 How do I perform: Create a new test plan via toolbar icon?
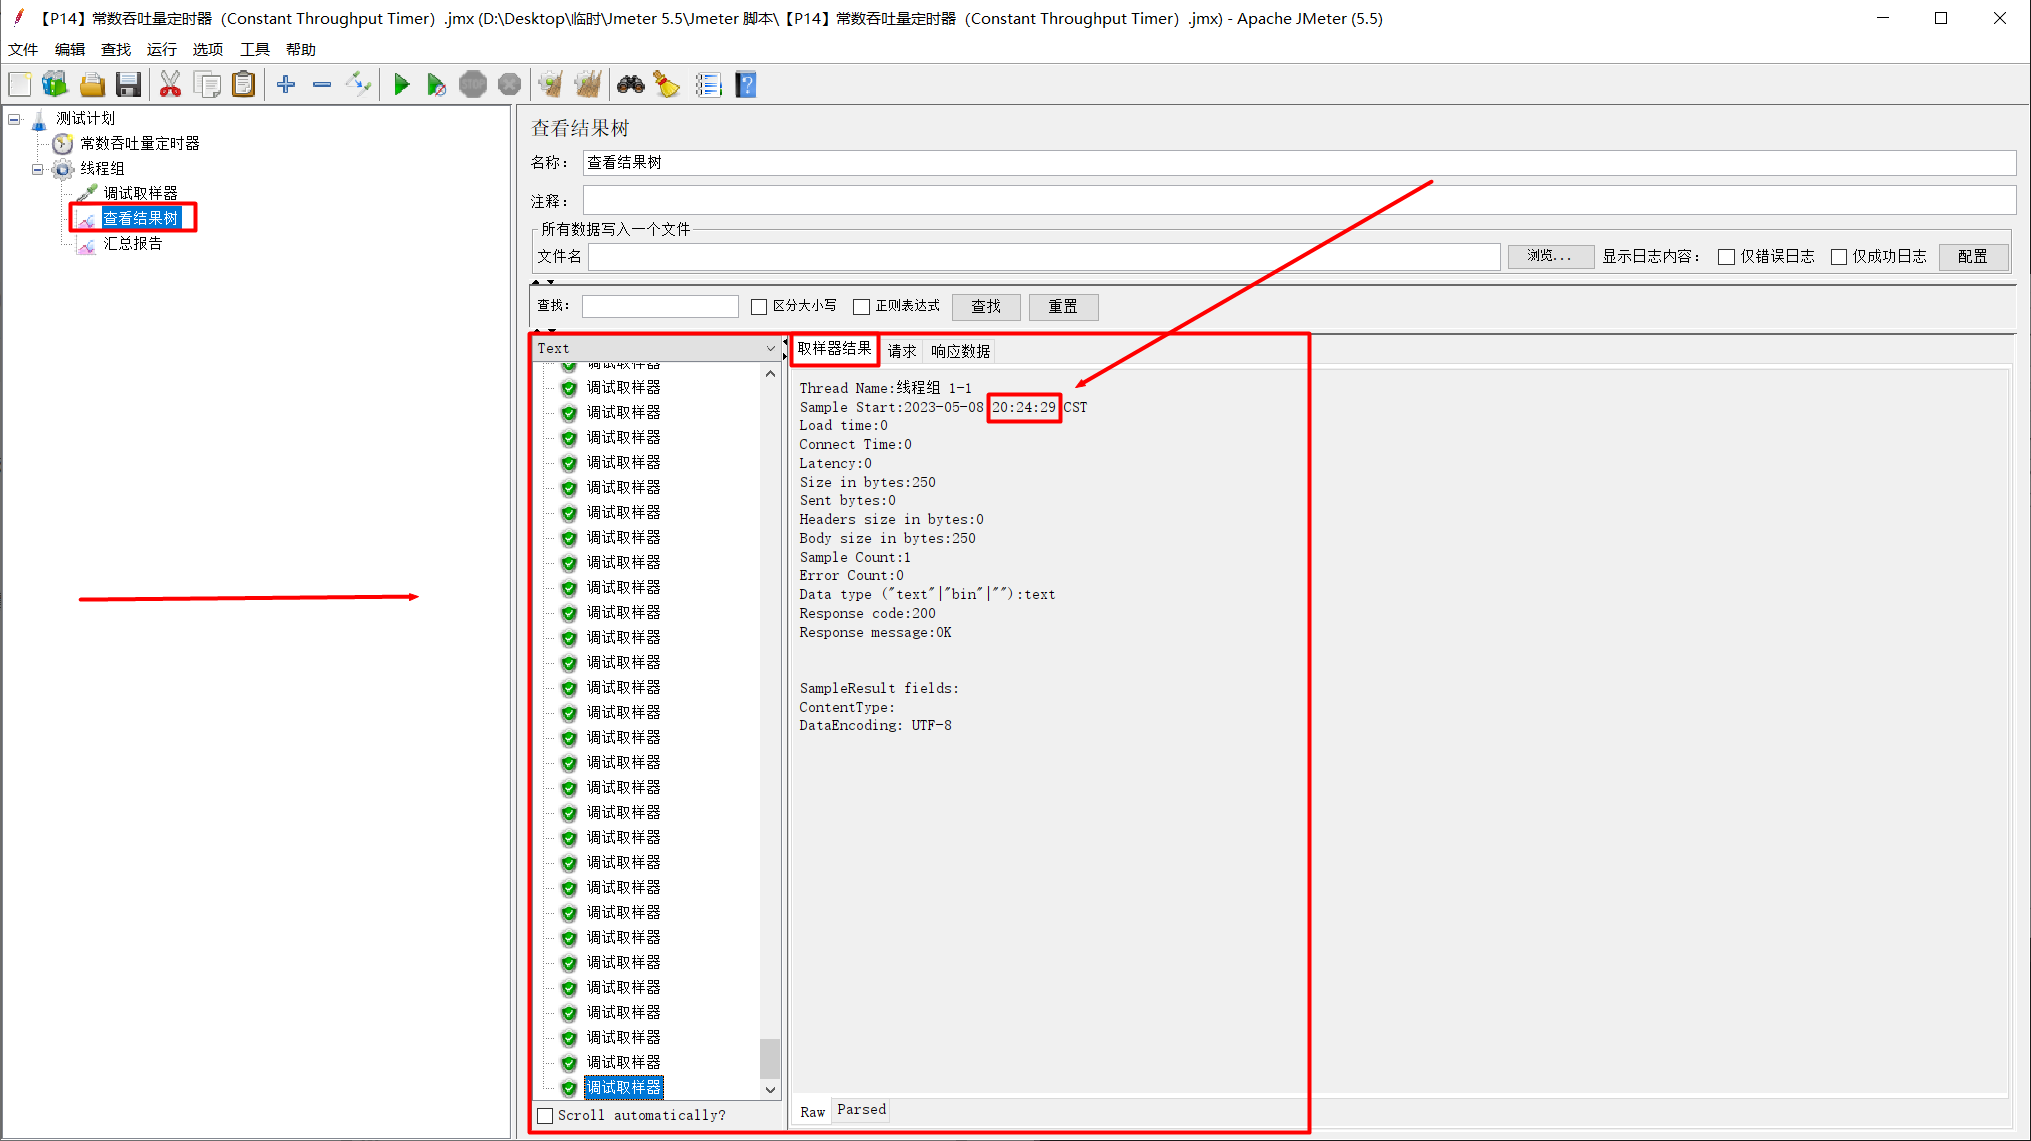[x=20, y=85]
